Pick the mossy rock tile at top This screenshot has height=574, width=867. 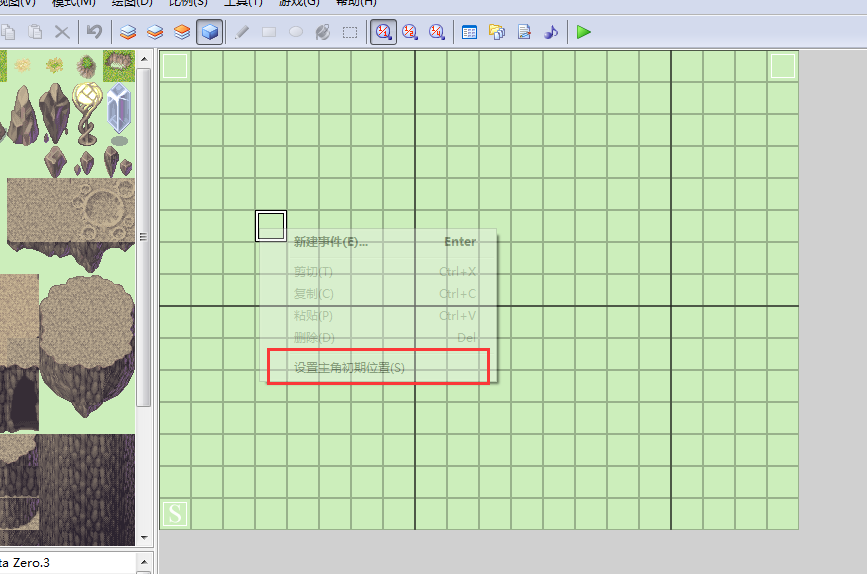click(x=119, y=66)
